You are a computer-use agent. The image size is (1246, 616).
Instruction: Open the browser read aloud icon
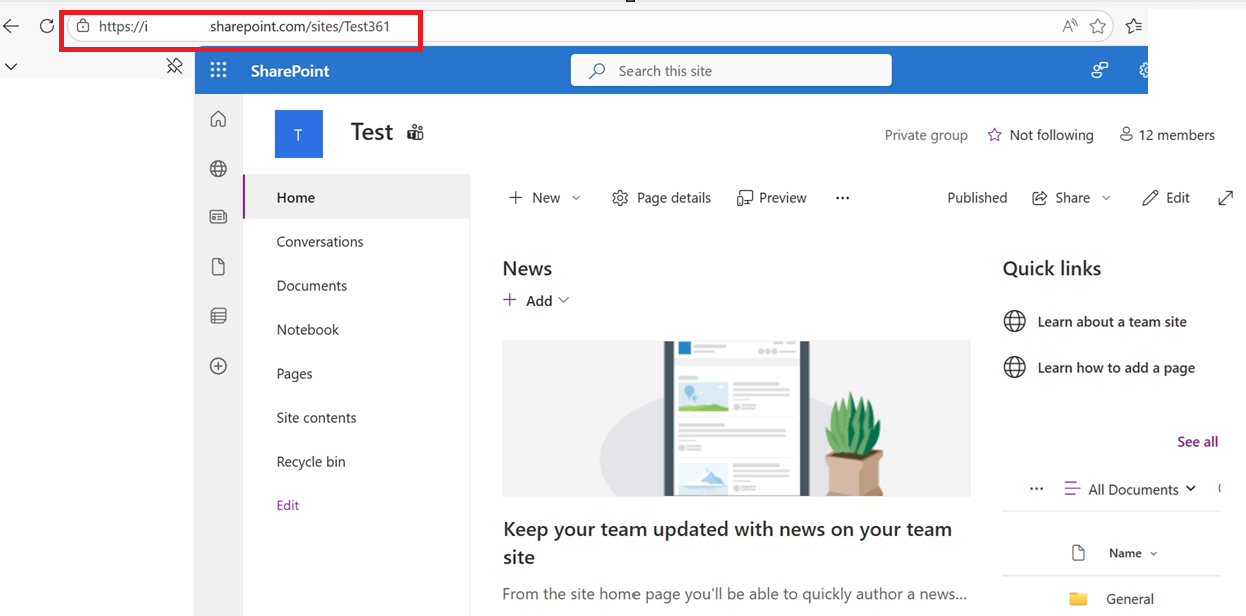1070,26
